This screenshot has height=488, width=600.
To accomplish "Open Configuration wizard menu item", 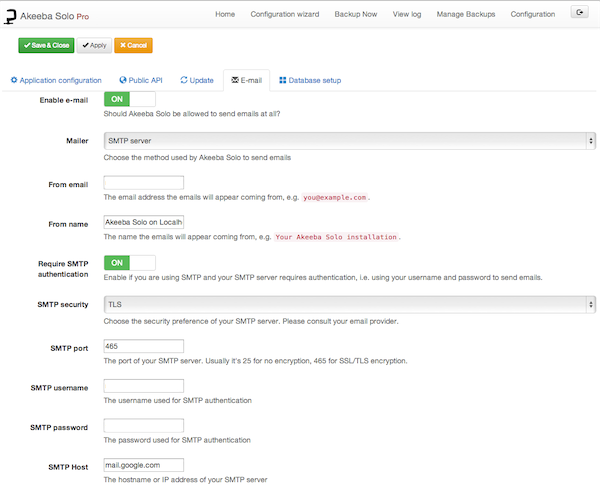I will pos(285,14).
